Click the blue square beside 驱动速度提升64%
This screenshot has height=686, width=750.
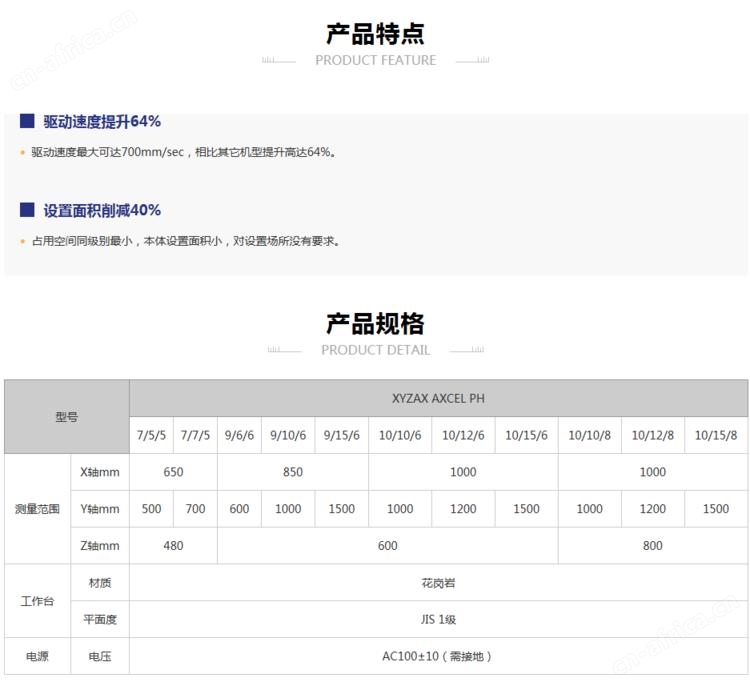[27, 121]
